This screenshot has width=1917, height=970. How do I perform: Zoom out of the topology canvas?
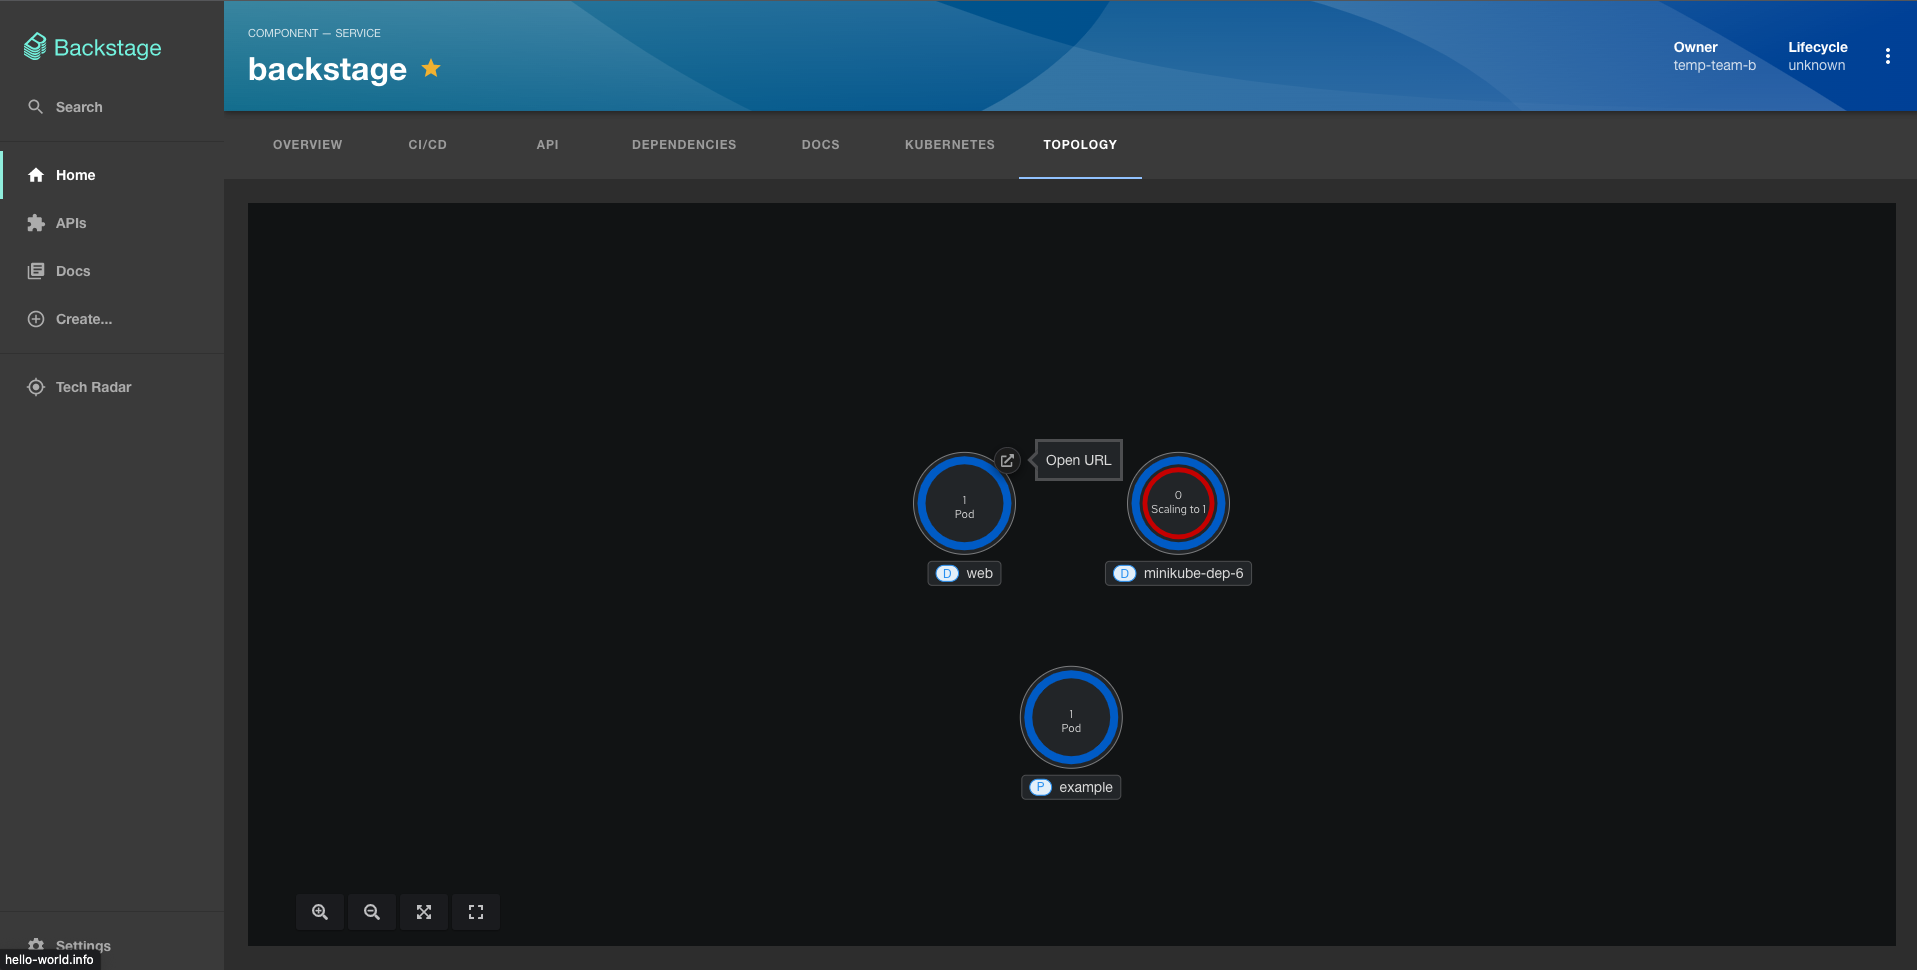click(371, 911)
